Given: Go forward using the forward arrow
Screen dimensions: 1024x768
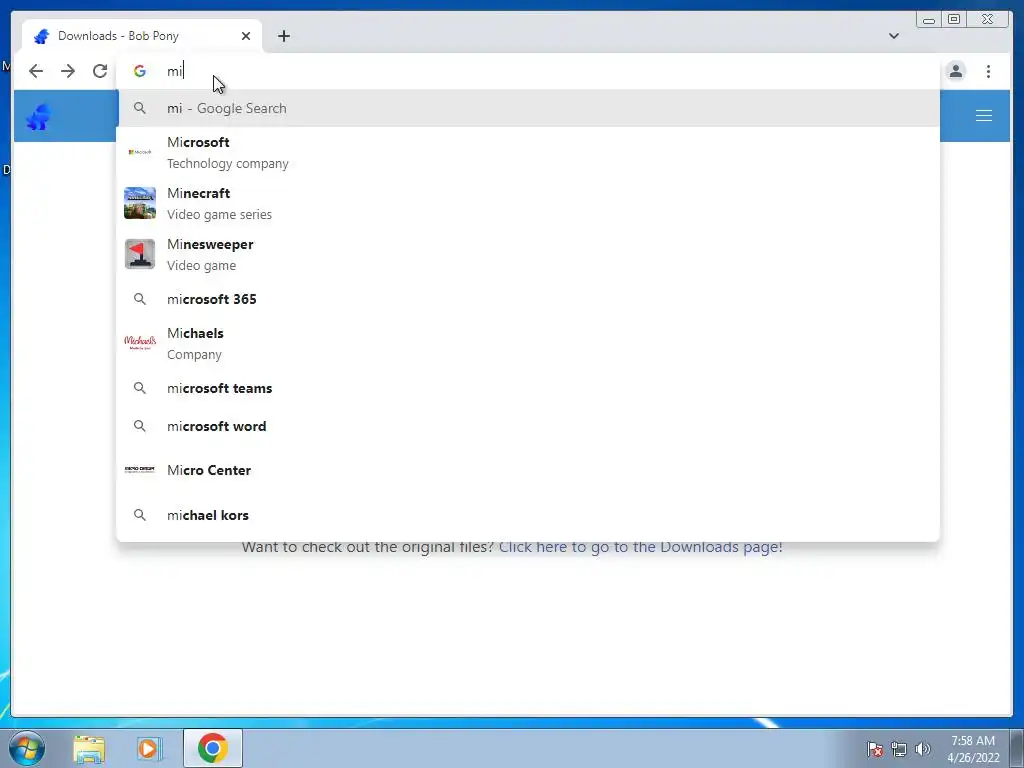Looking at the screenshot, I should (68, 71).
